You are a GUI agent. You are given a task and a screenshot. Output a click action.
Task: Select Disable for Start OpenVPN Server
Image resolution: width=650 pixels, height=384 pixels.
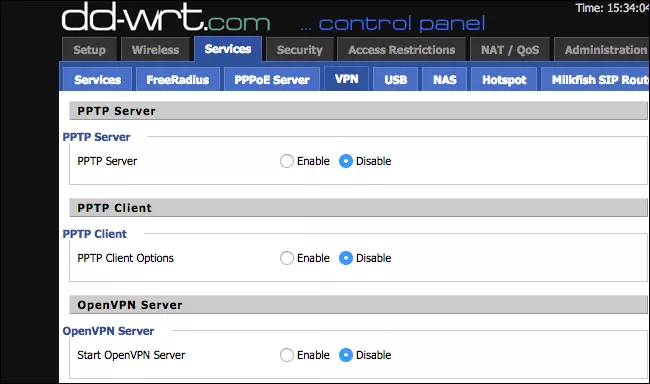[x=346, y=355]
